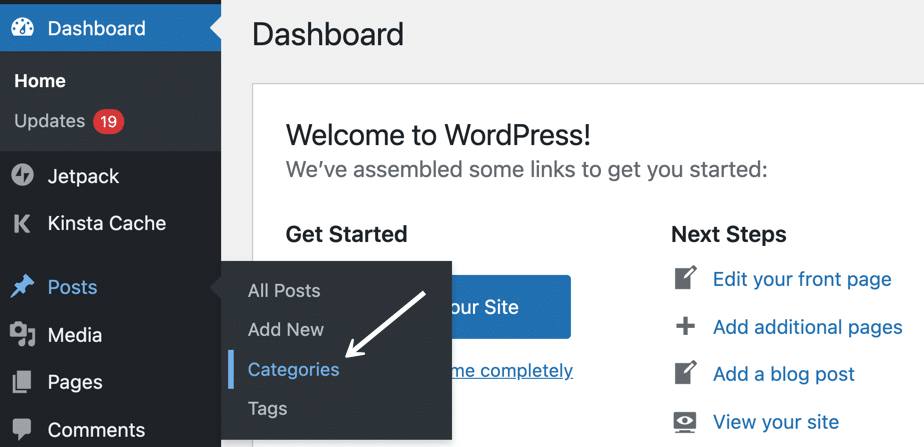Click the edit icon beside blog post link
Viewport: 924px width, 447px height.
[x=685, y=374]
